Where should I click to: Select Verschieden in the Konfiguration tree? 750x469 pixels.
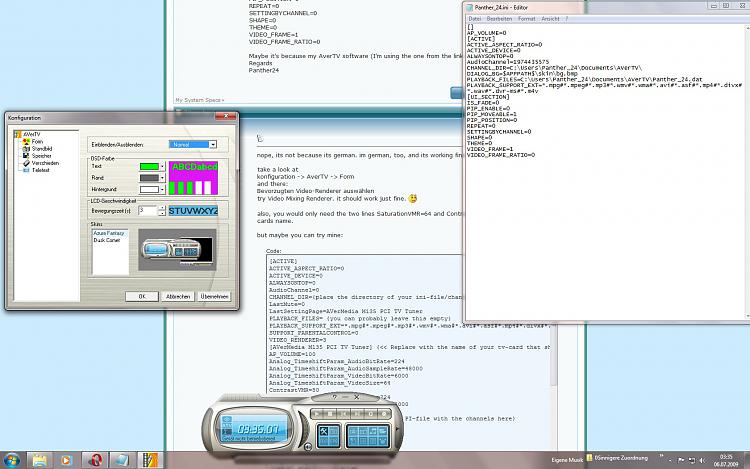click(x=45, y=163)
